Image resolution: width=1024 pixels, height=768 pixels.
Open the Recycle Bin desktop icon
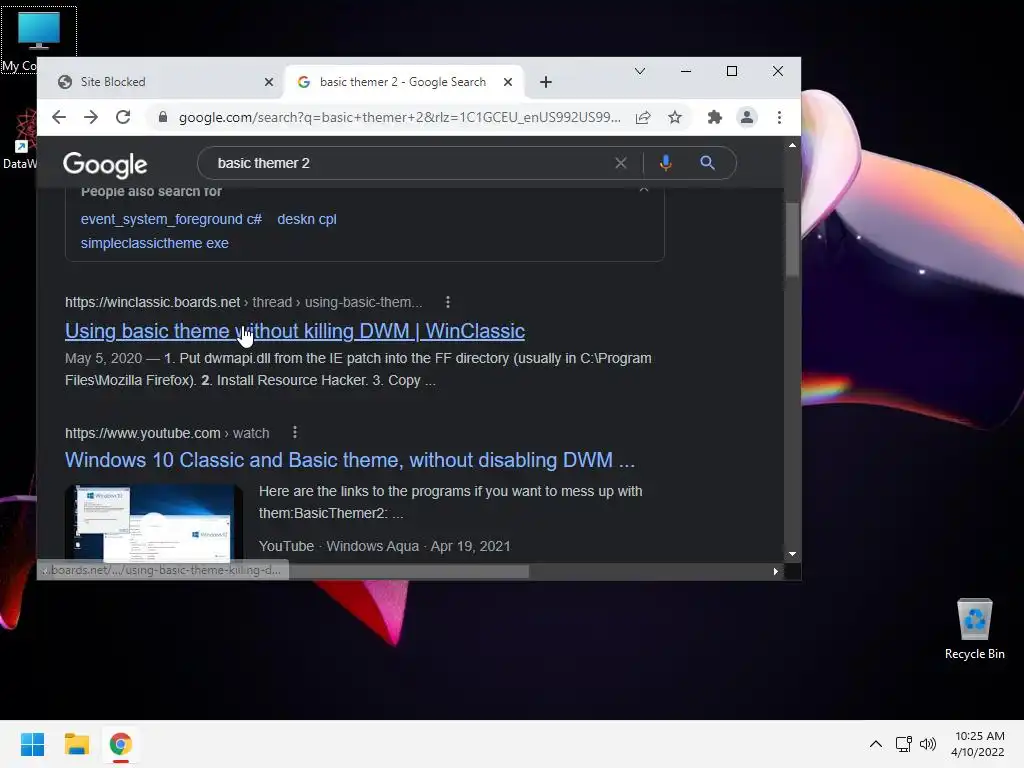pos(974,629)
